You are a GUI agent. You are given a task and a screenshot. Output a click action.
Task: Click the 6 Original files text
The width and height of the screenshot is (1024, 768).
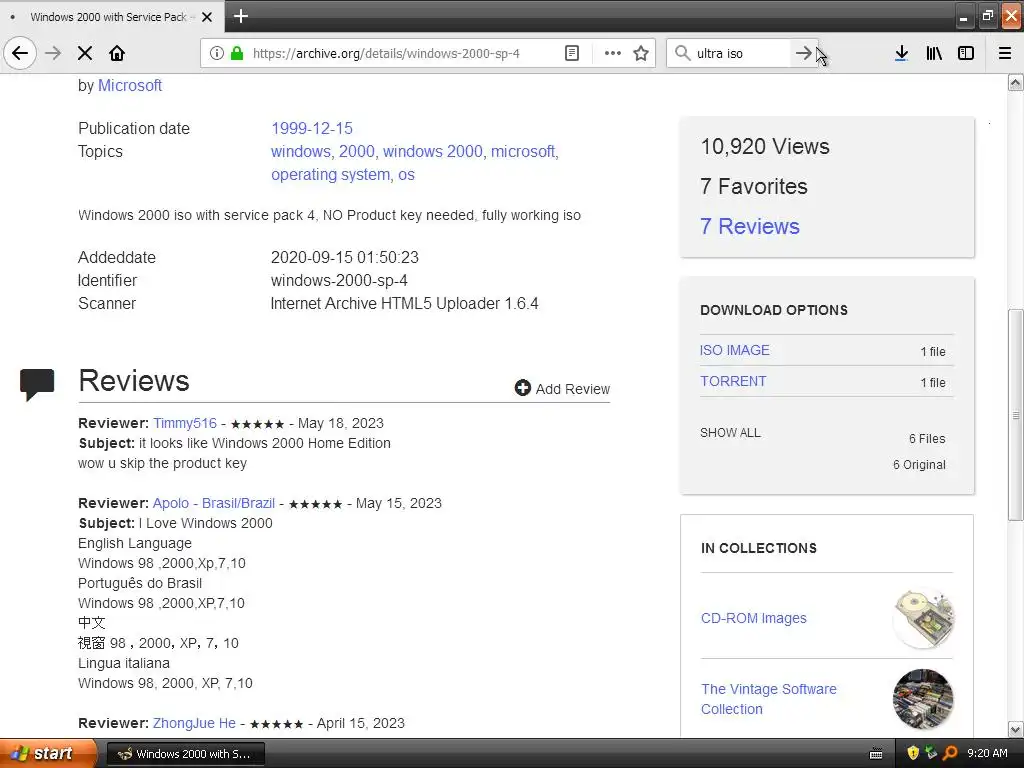[x=919, y=465]
